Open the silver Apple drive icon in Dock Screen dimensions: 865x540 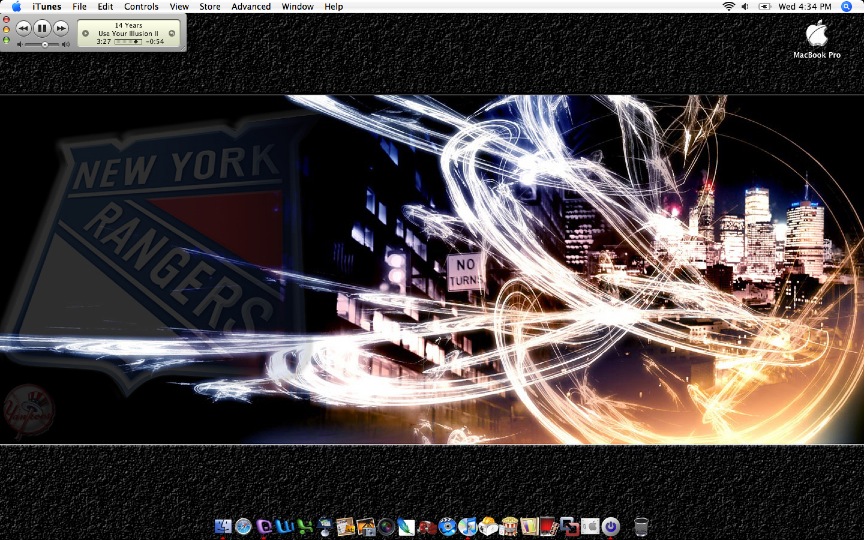tap(590, 526)
